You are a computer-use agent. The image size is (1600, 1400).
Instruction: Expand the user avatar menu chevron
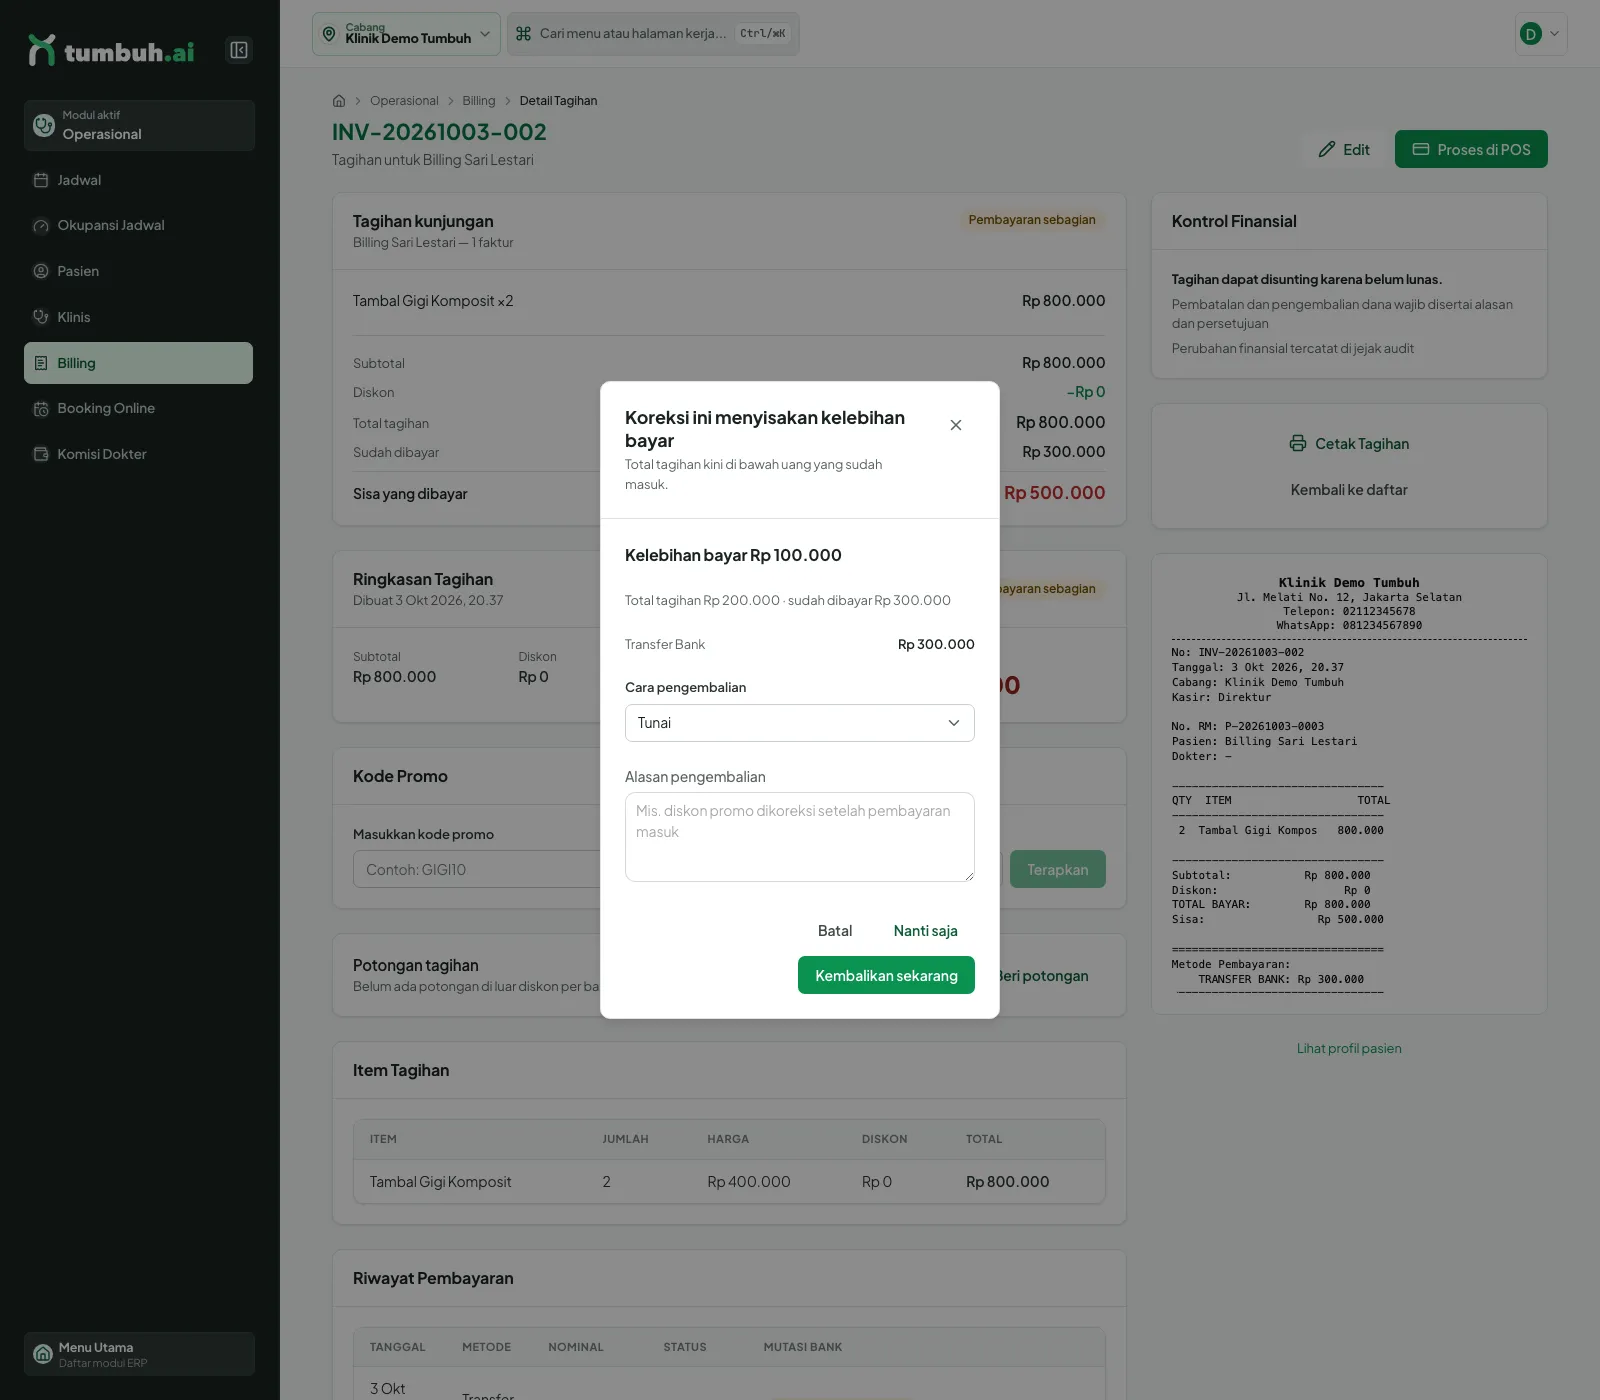click(1554, 34)
